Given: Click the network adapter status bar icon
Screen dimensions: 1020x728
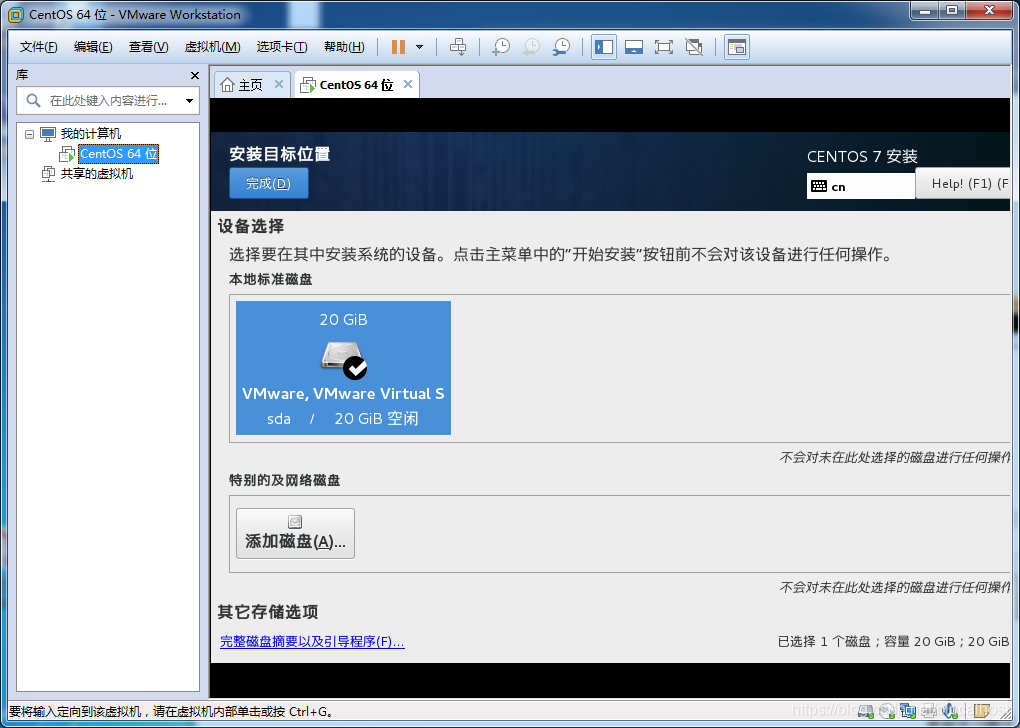Looking at the screenshot, I should 908,712.
